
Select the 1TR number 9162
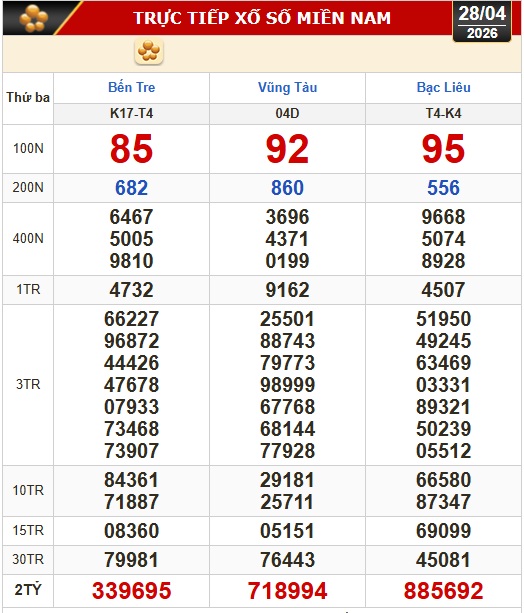pyautogui.click(x=287, y=290)
